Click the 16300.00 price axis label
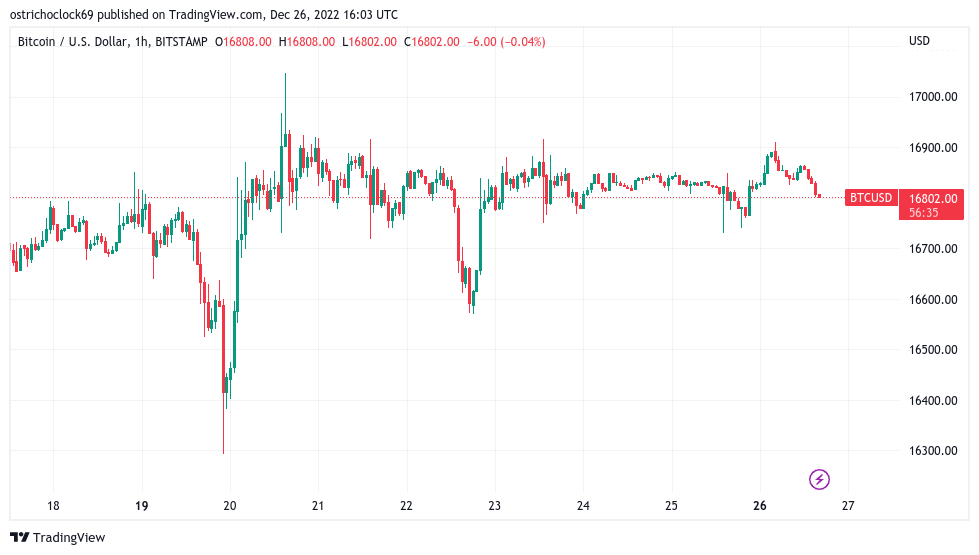979x555 pixels. point(933,451)
